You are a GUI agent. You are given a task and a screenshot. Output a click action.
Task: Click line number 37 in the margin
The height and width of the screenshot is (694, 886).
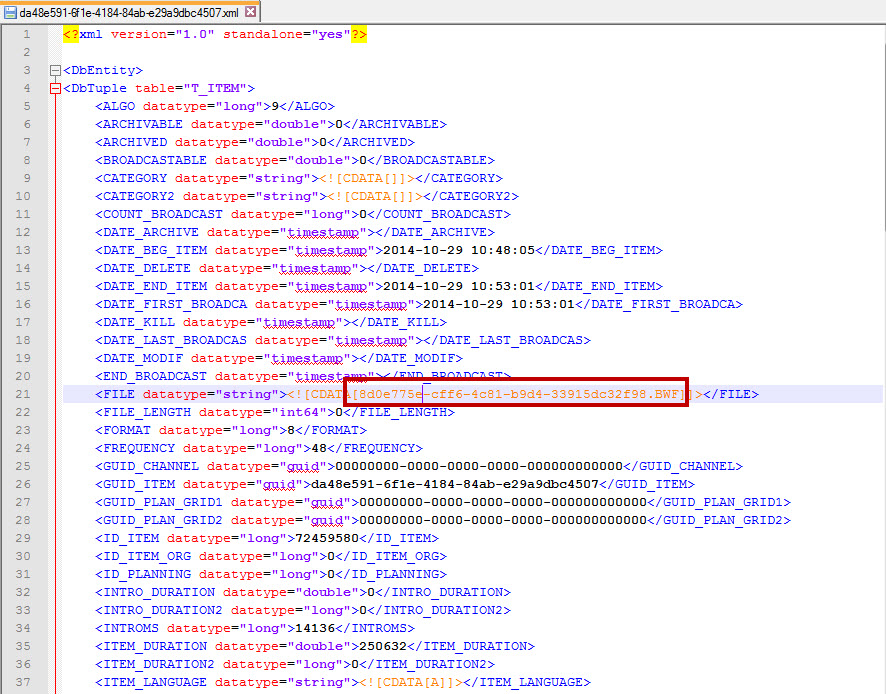coord(24,682)
